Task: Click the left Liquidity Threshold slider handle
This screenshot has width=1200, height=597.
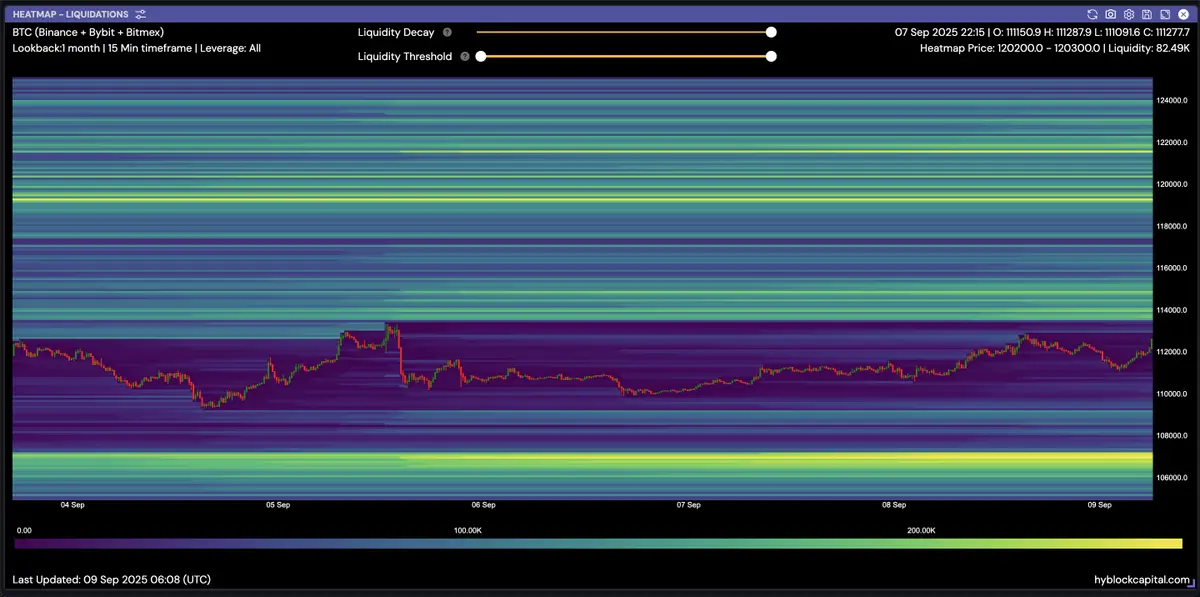Action: (x=481, y=56)
